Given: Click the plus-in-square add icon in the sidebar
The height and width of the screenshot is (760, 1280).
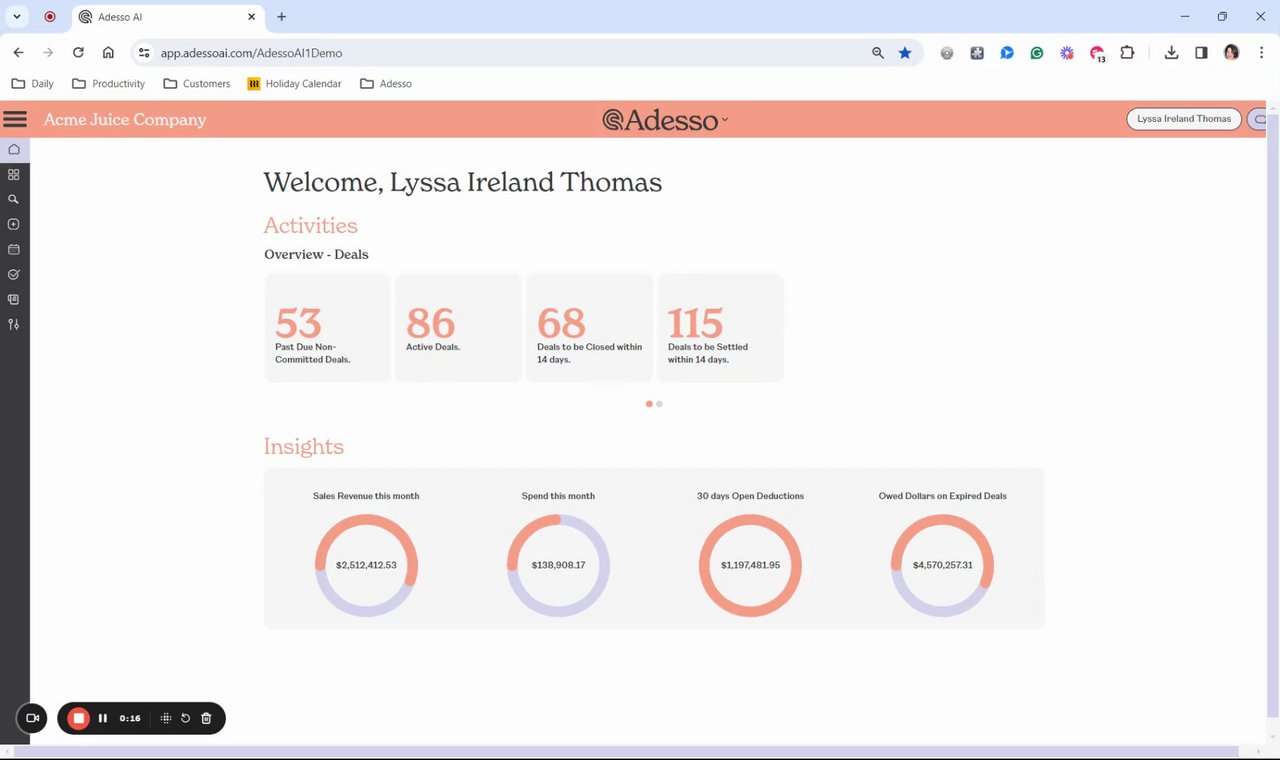Looking at the screenshot, I should tap(14, 225).
